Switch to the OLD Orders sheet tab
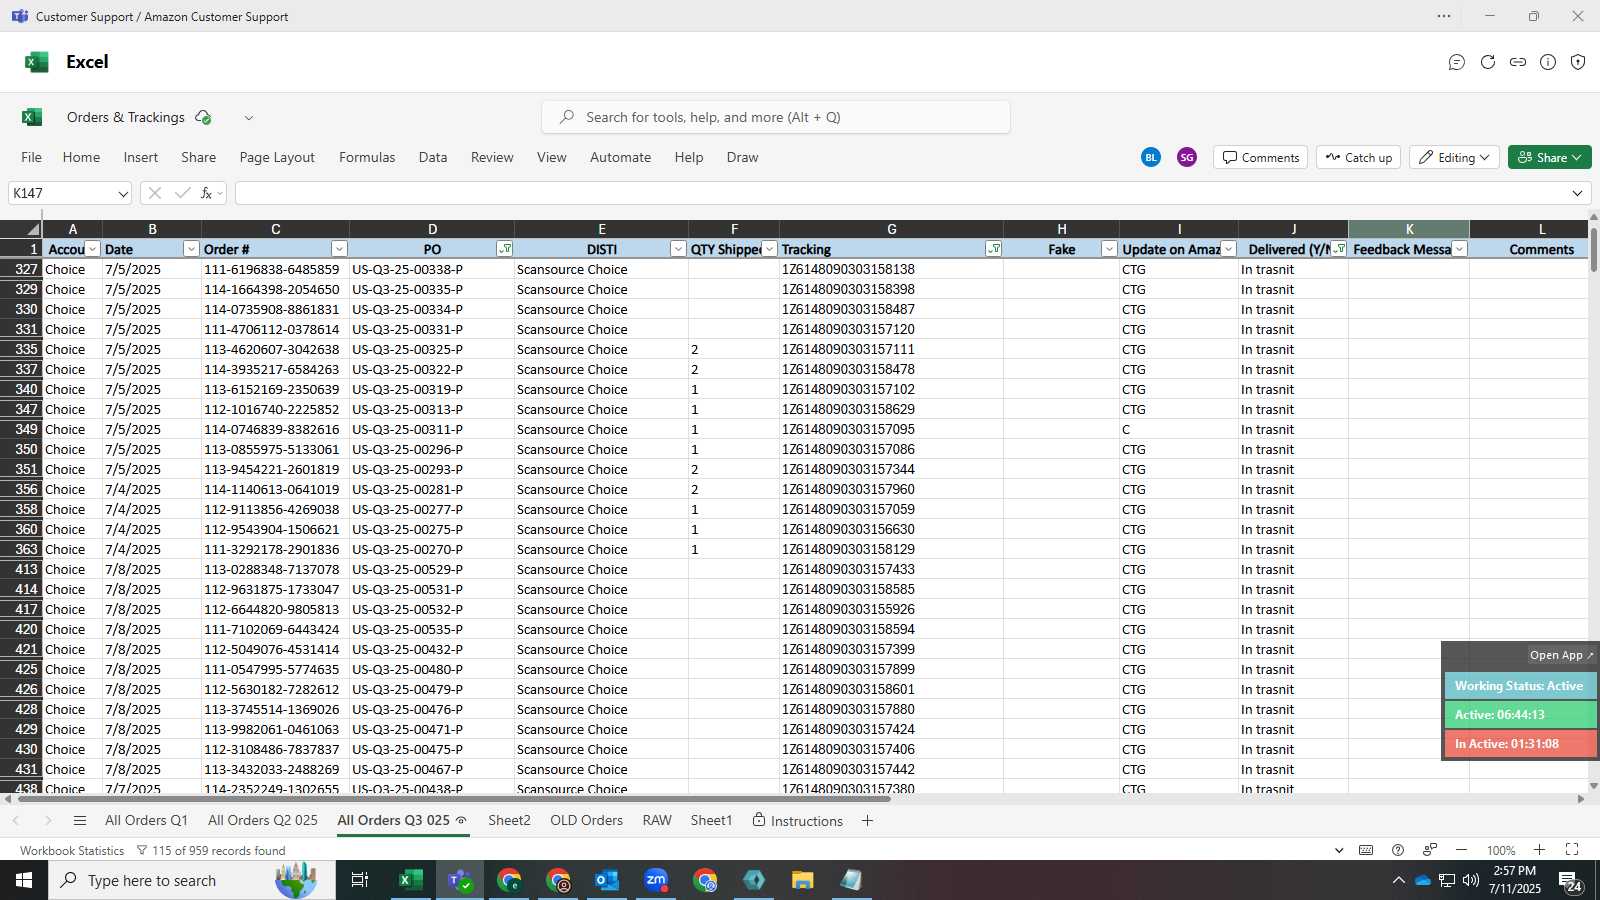 (x=586, y=820)
